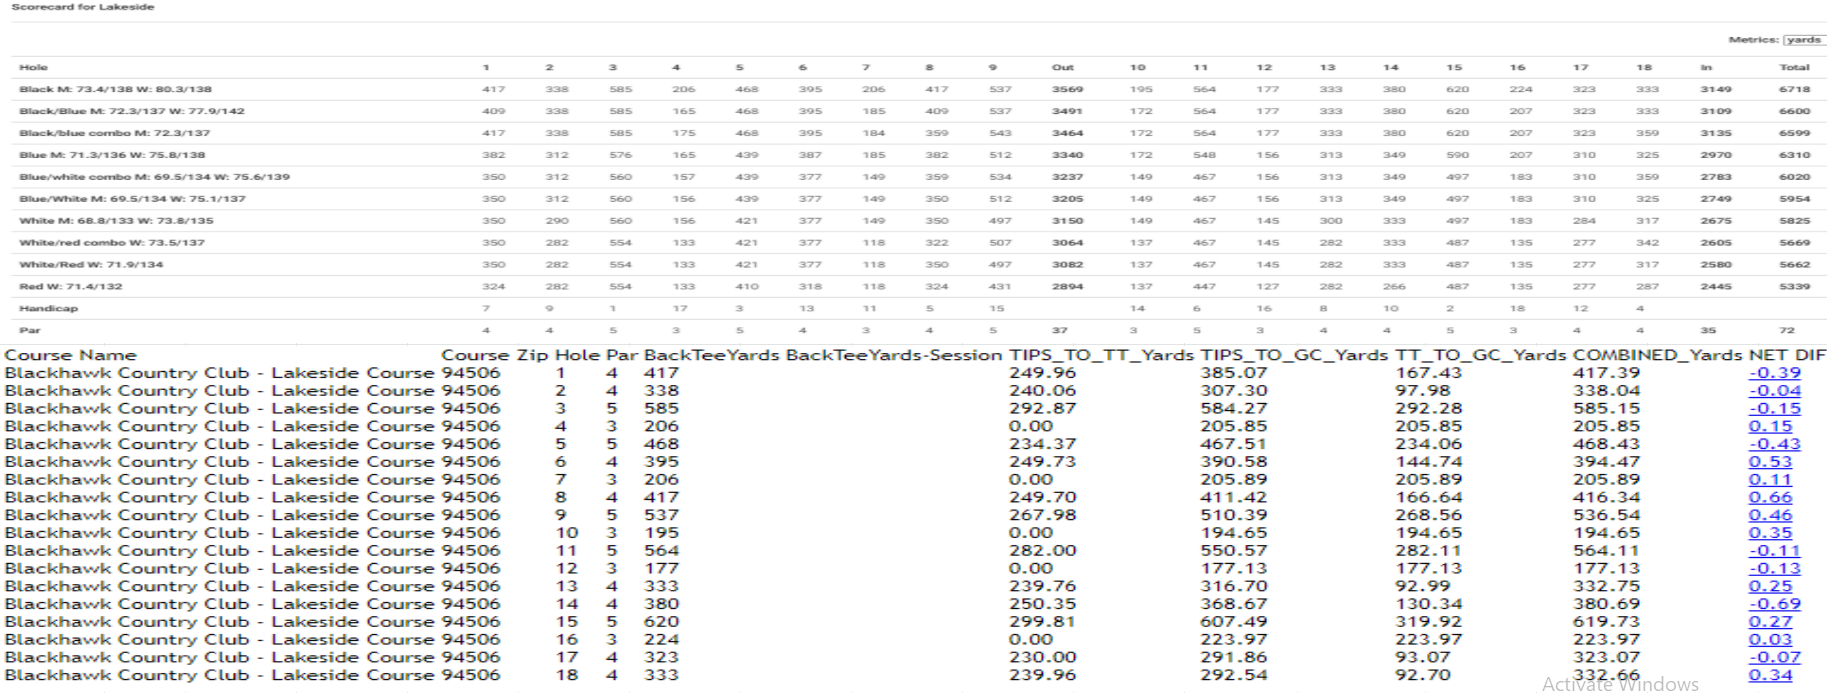Select the 'Blue M: 71.3/136 W: 75.8/138' row label
Screen dimensions: 1827x693
tap(112, 155)
